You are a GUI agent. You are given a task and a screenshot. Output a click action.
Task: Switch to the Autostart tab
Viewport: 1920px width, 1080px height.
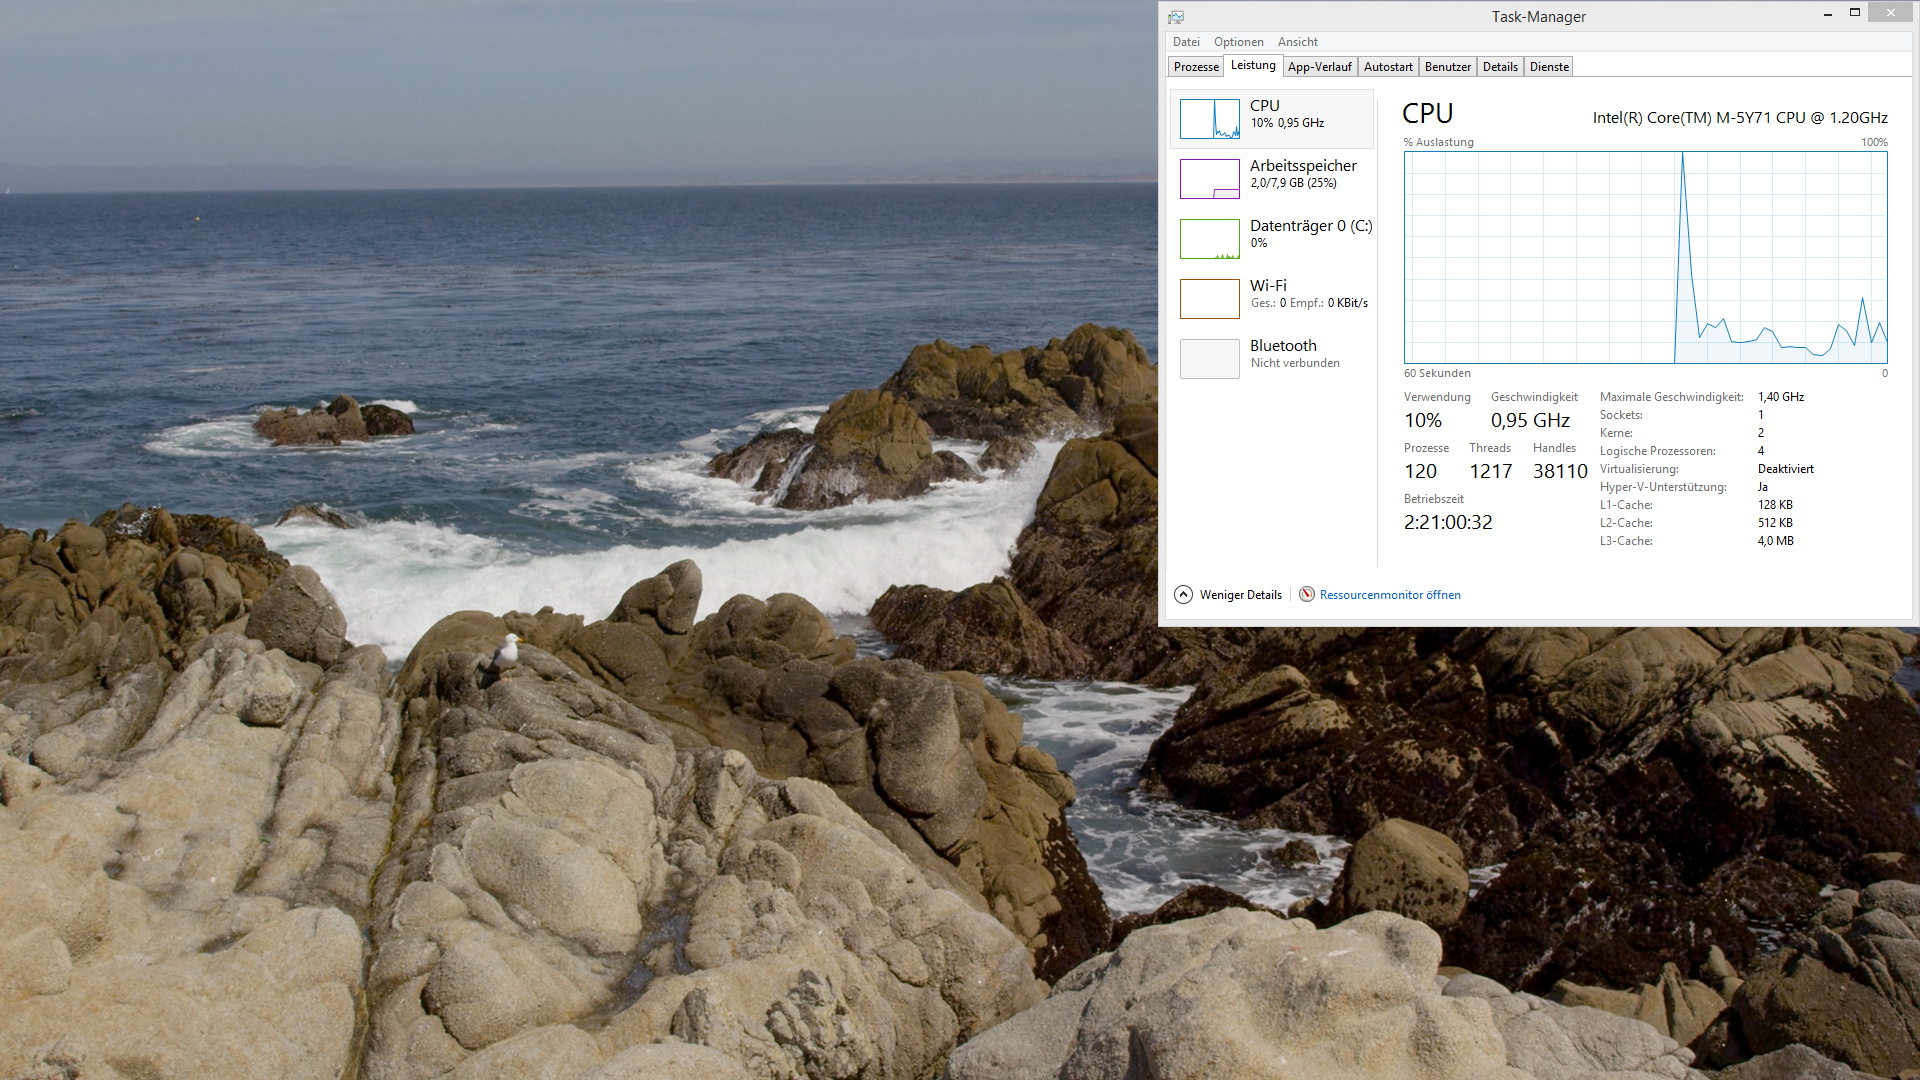1388,67
